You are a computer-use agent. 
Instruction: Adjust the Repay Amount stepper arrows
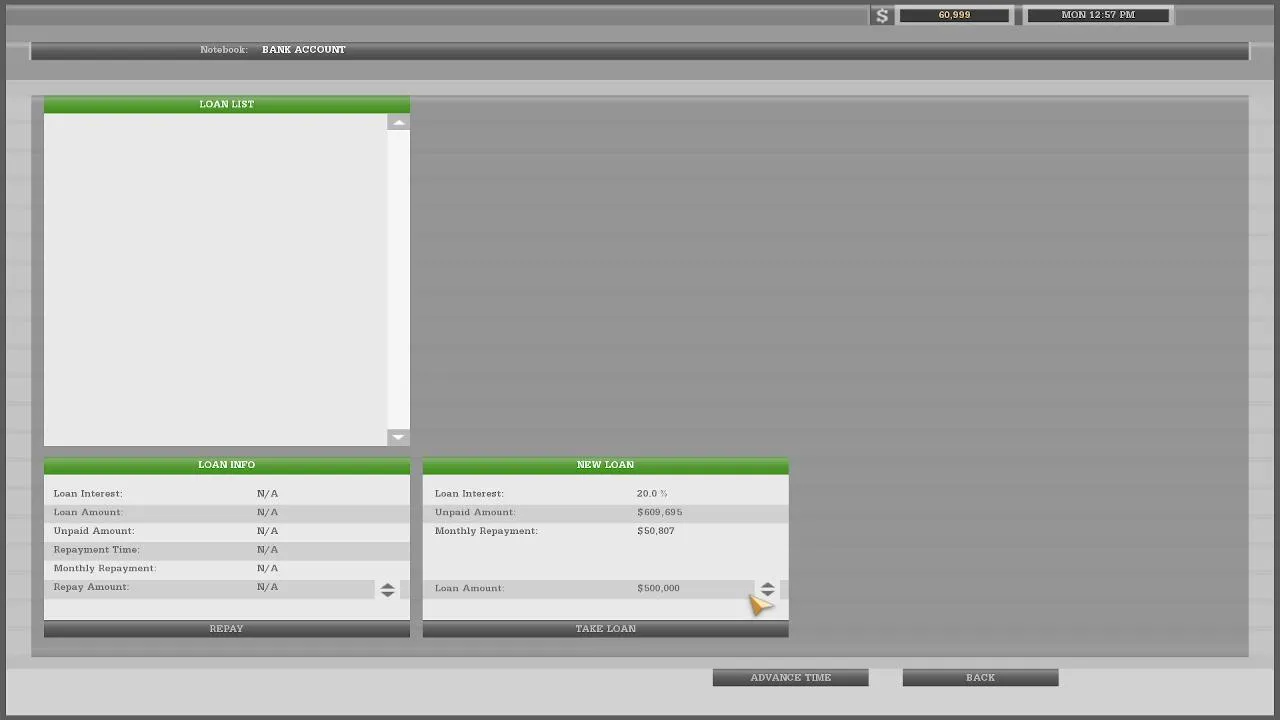pos(387,590)
